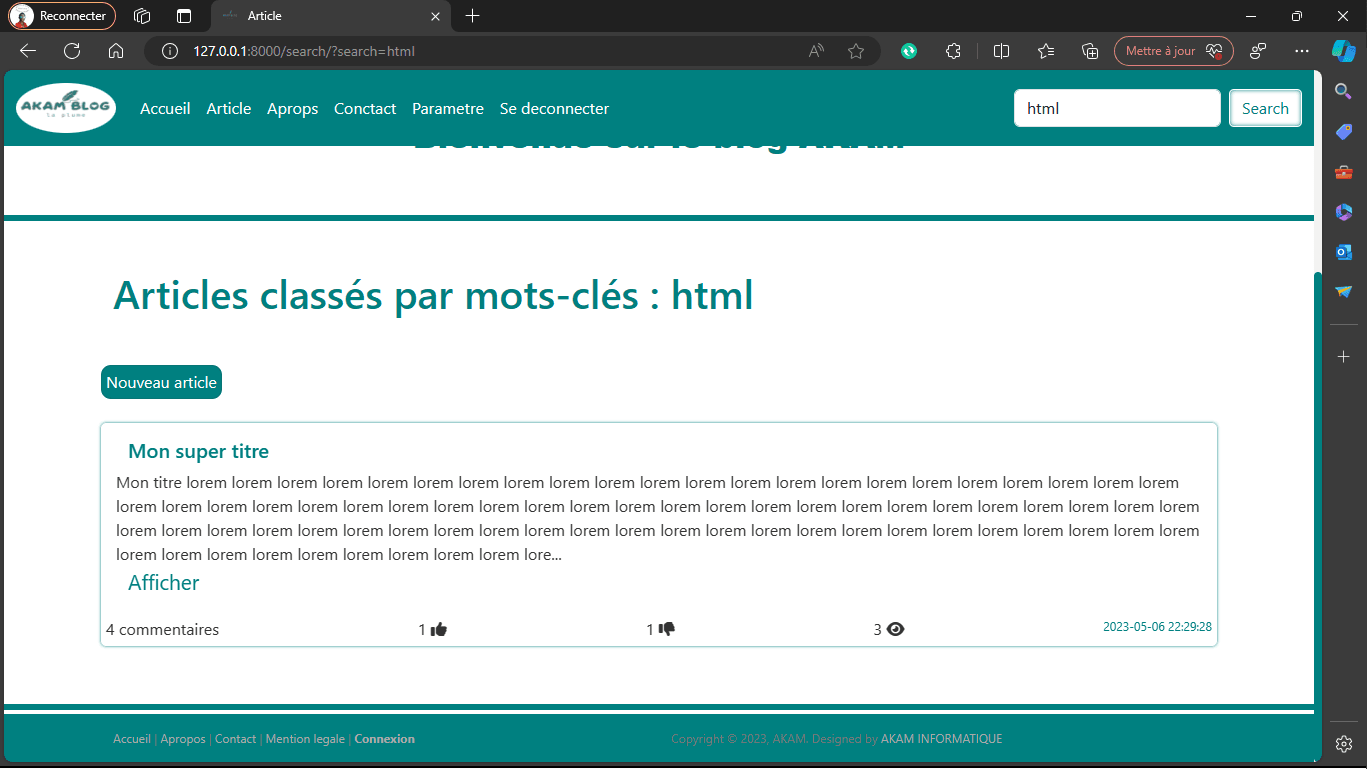Open the Copilot icon in the toolbar
The image size is (1367, 769).
coord(1343,50)
